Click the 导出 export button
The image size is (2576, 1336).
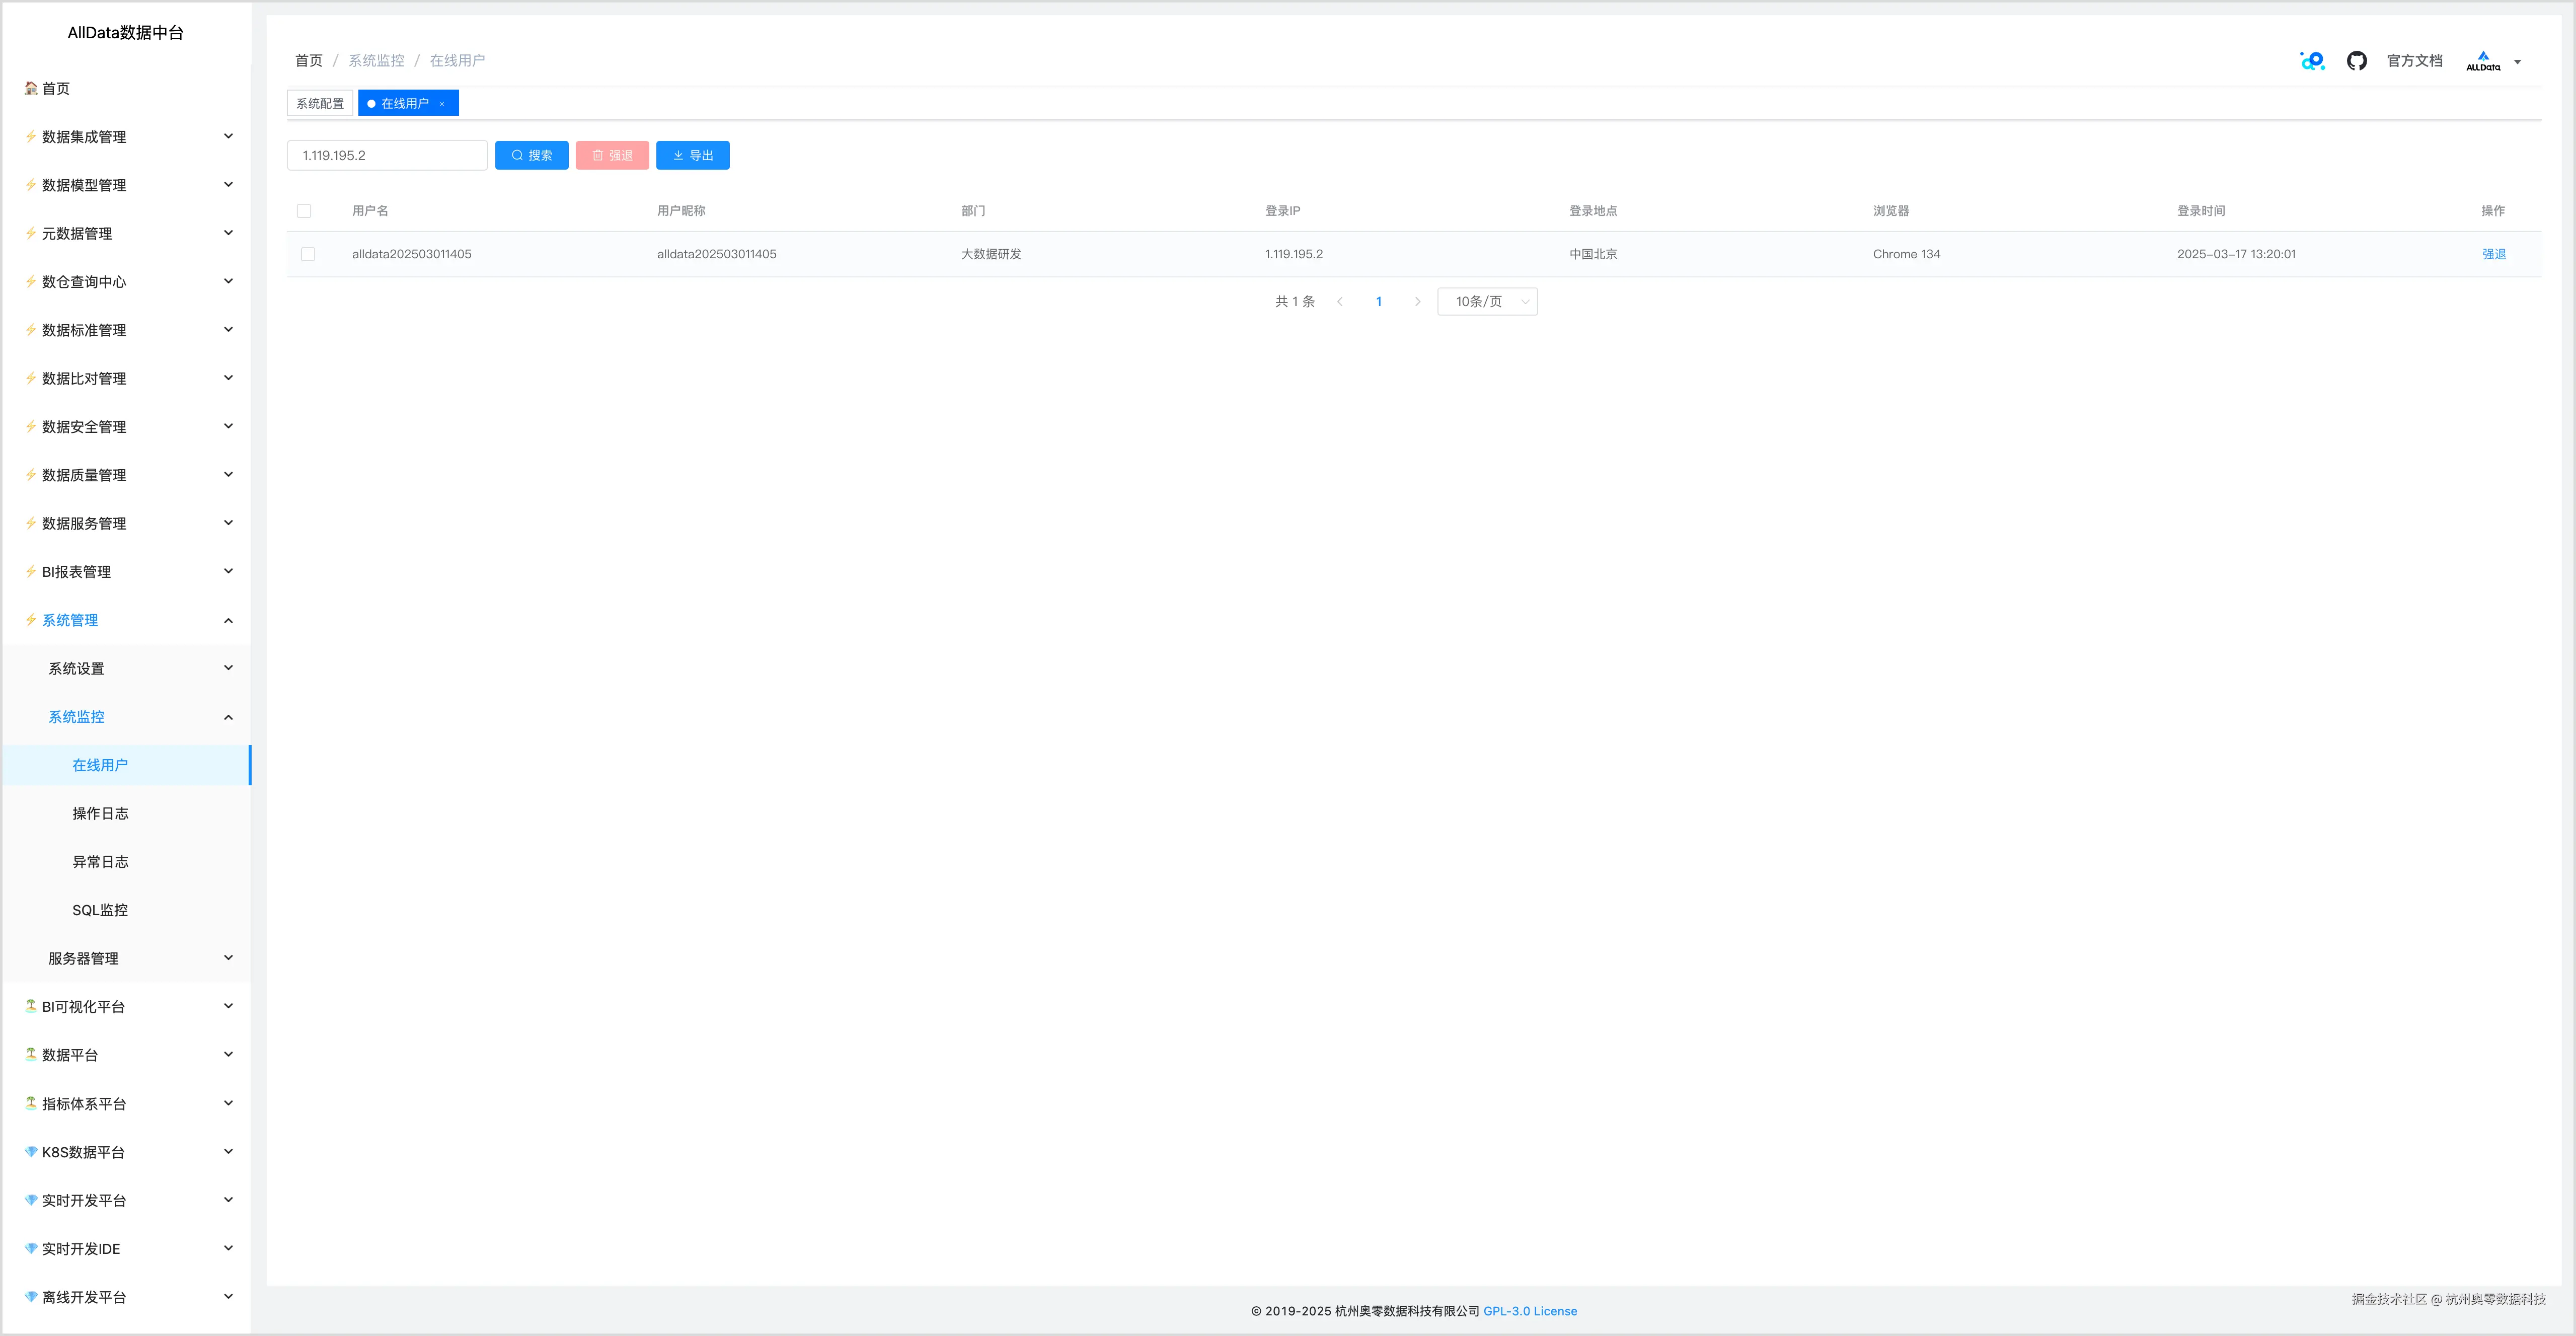(x=692, y=156)
